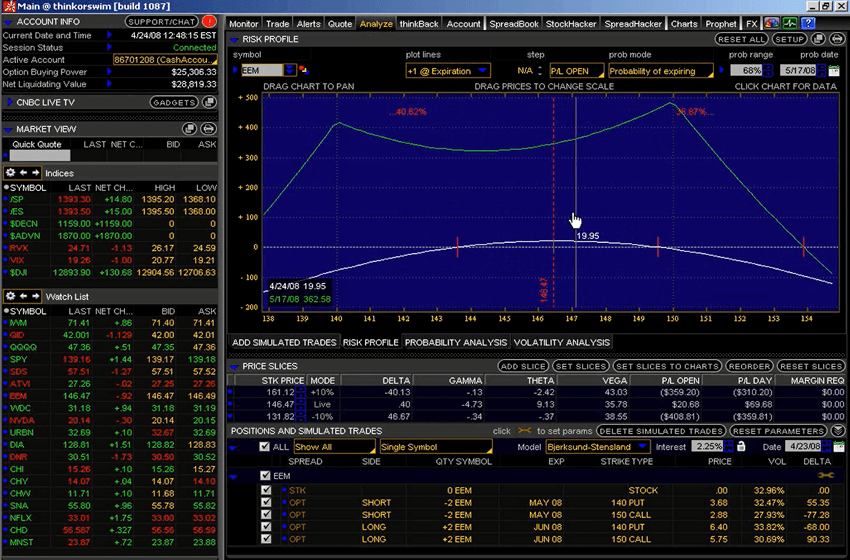Open the 'Show All' filter dropdown
Image resolution: width=850 pixels, height=560 pixels.
(334, 447)
